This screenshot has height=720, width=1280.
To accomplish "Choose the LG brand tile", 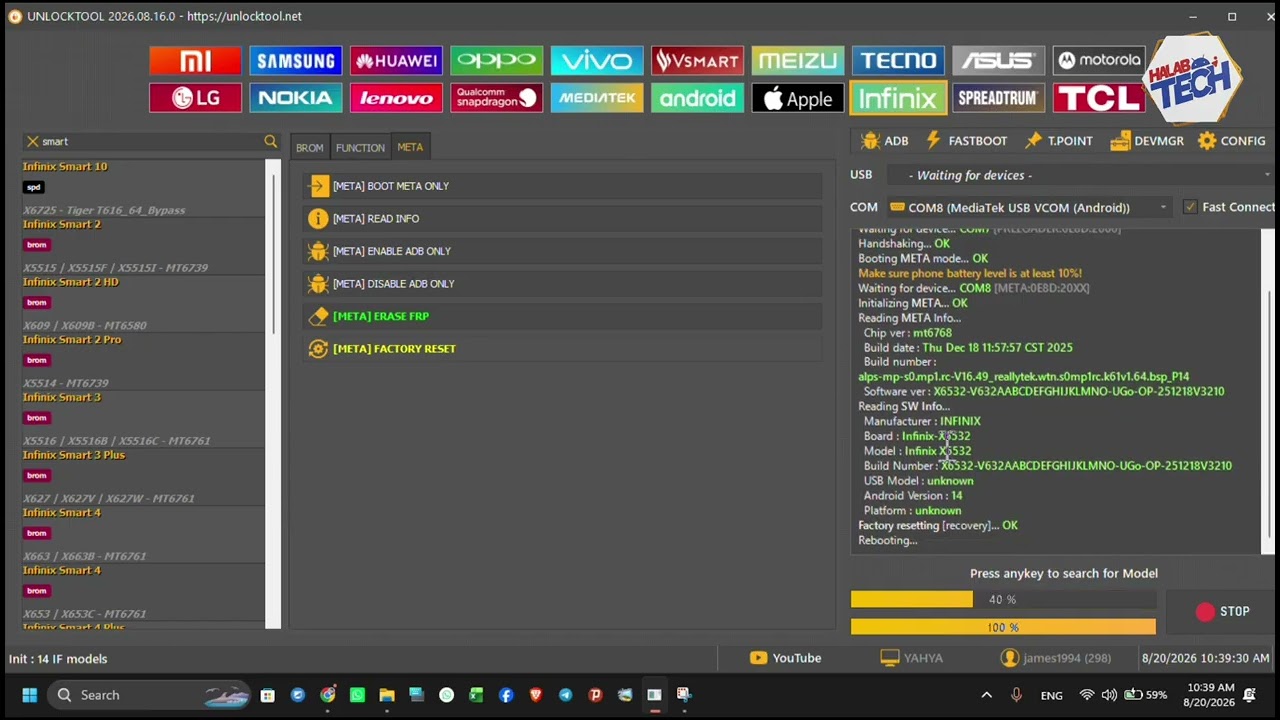I will coord(195,98).
